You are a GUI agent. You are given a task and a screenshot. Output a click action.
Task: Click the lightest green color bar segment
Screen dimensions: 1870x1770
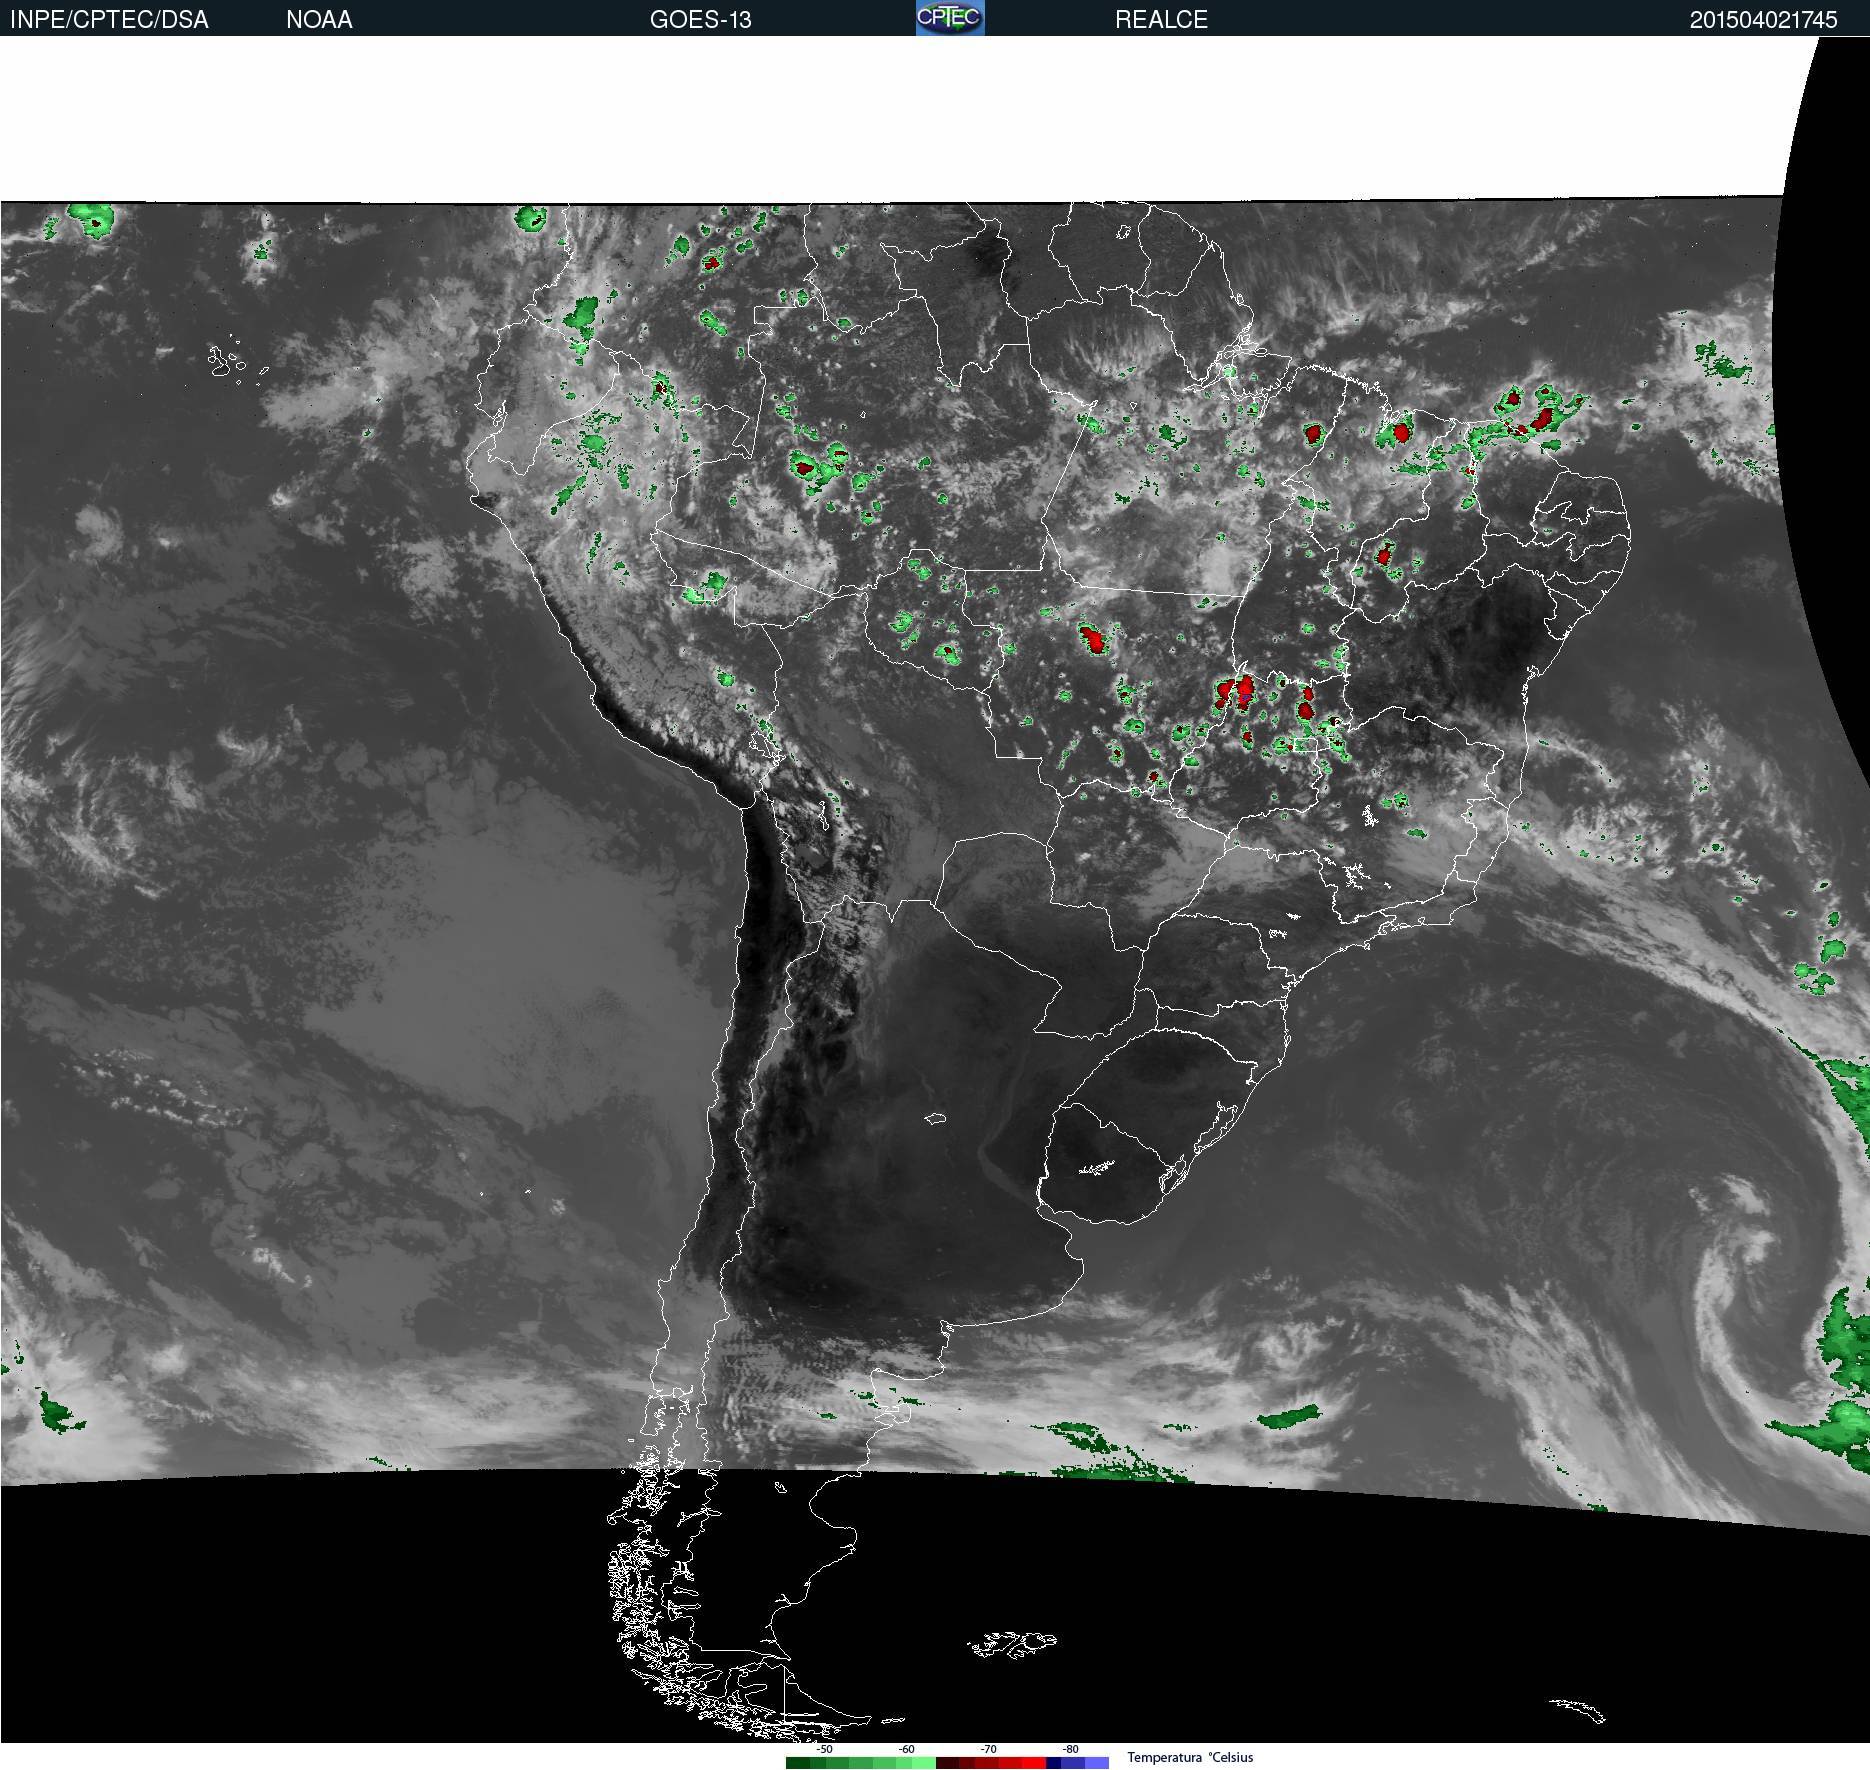coord(924,1763)
